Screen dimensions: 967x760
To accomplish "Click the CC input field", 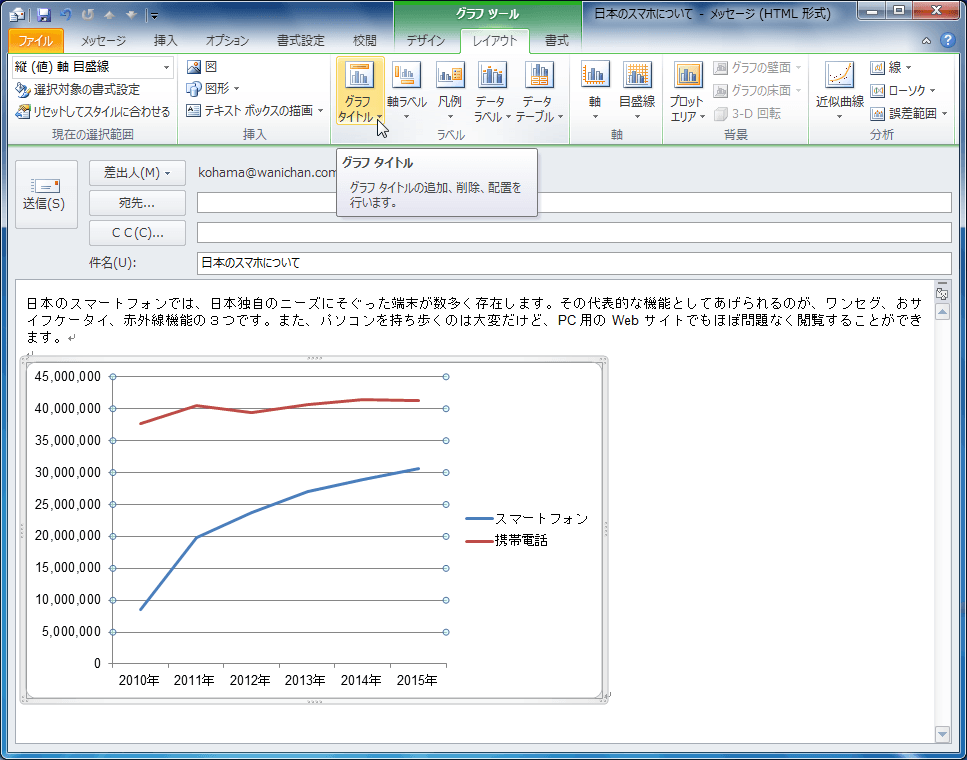I will tap(574, 233).
